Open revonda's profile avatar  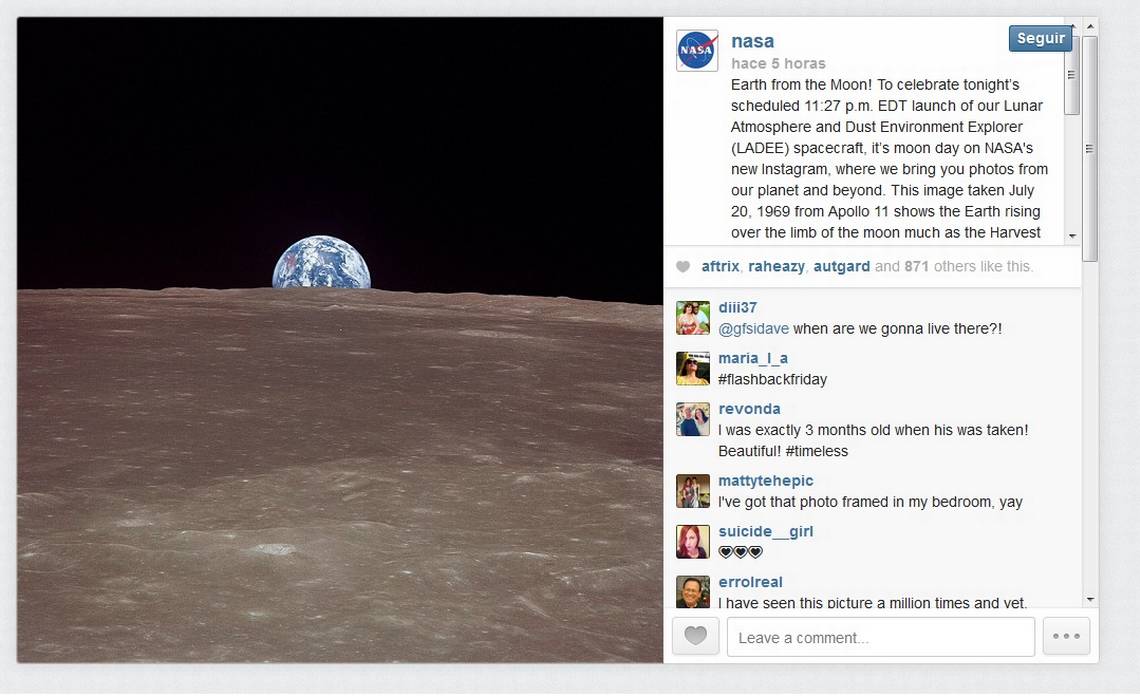tap(692, 419)
